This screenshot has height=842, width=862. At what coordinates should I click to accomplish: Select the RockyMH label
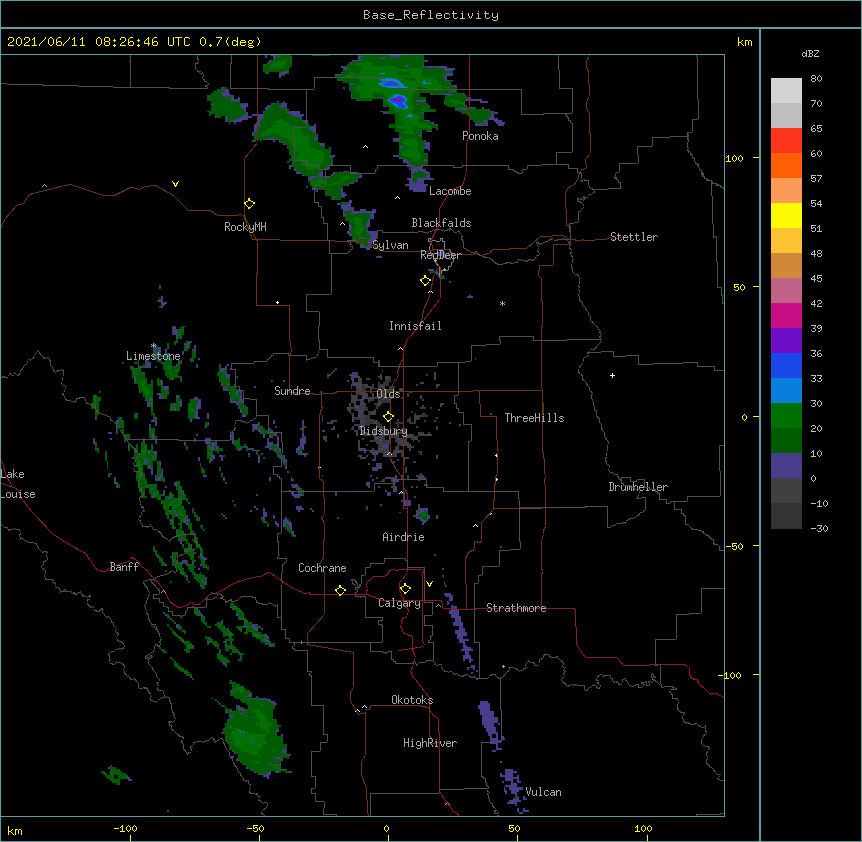pos(245,226)
